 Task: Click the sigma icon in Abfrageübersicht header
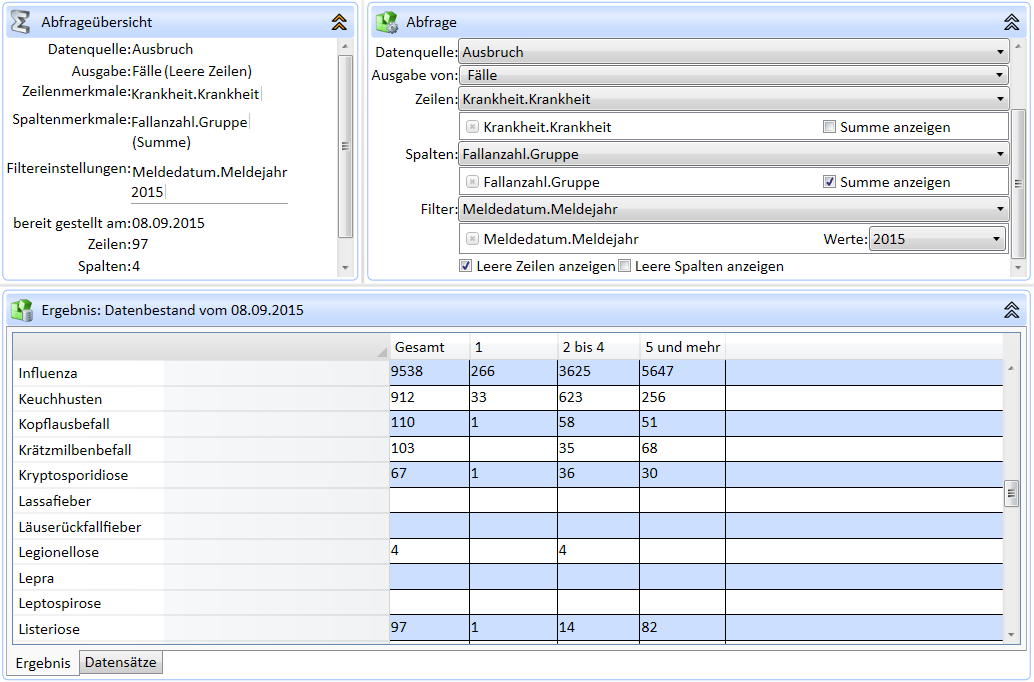click(21, 21)
